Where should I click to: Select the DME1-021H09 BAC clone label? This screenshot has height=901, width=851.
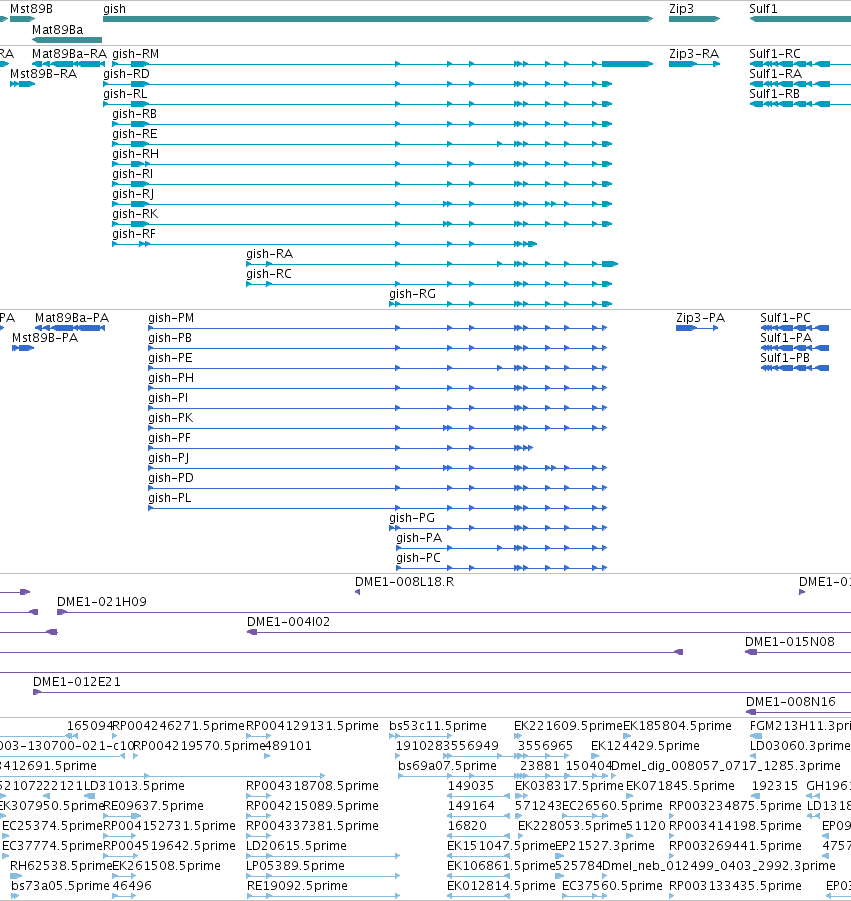102,602
